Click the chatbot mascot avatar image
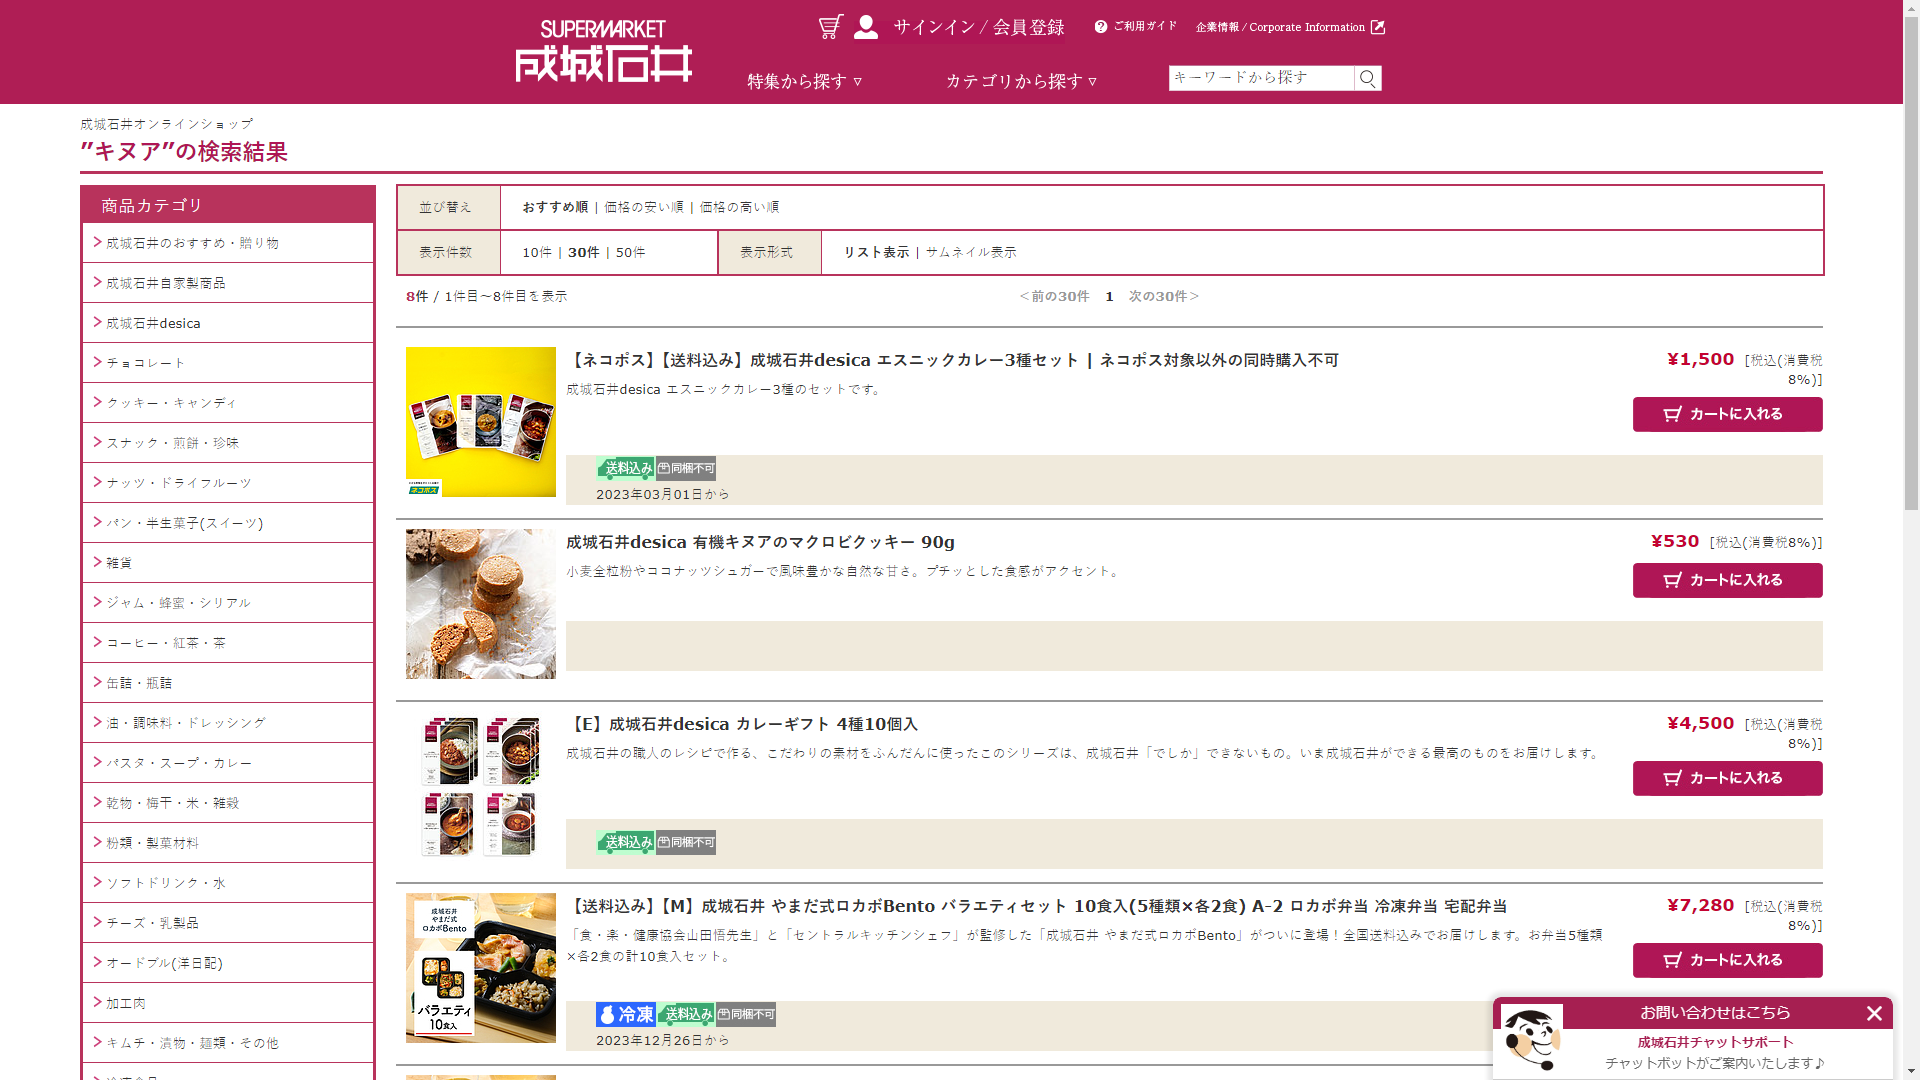The height and width of the screenshot is (1080, 1920). click(x=1531, y=1038)
